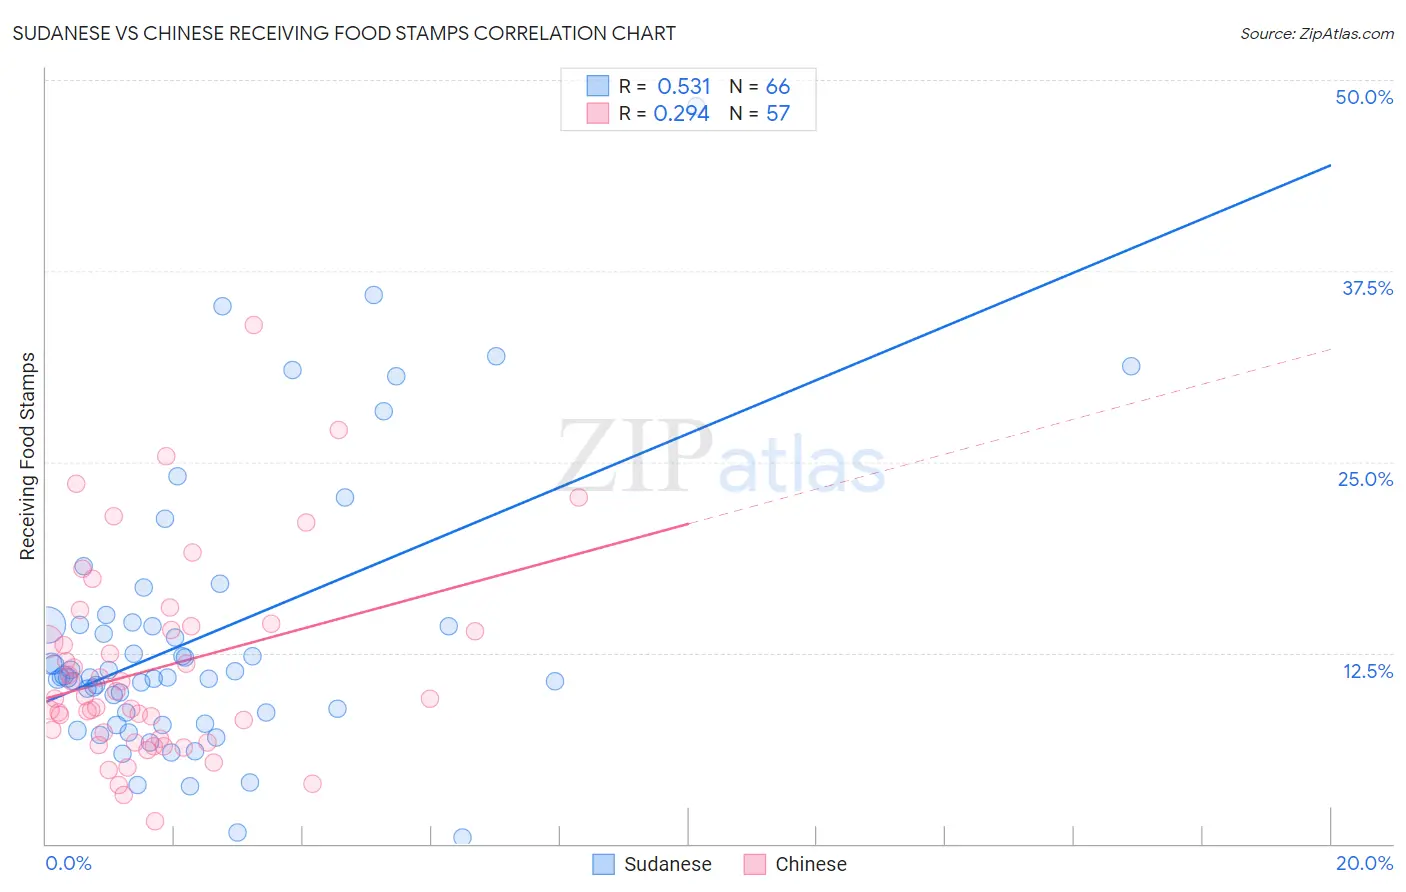
Task: Click the Receiving Food Stamps axis title
Action: point(28,456)
